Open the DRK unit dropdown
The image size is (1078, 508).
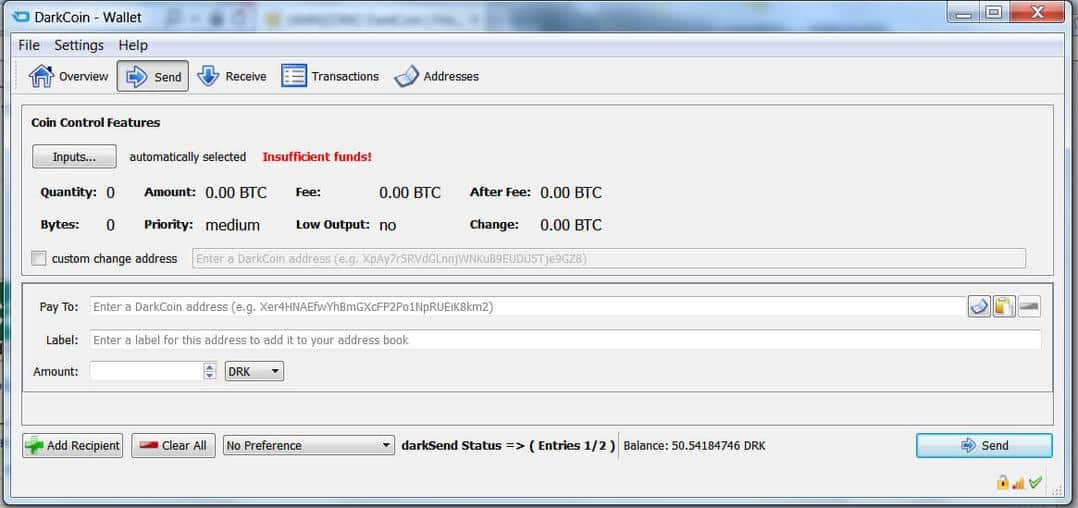[x=254, y=371]
